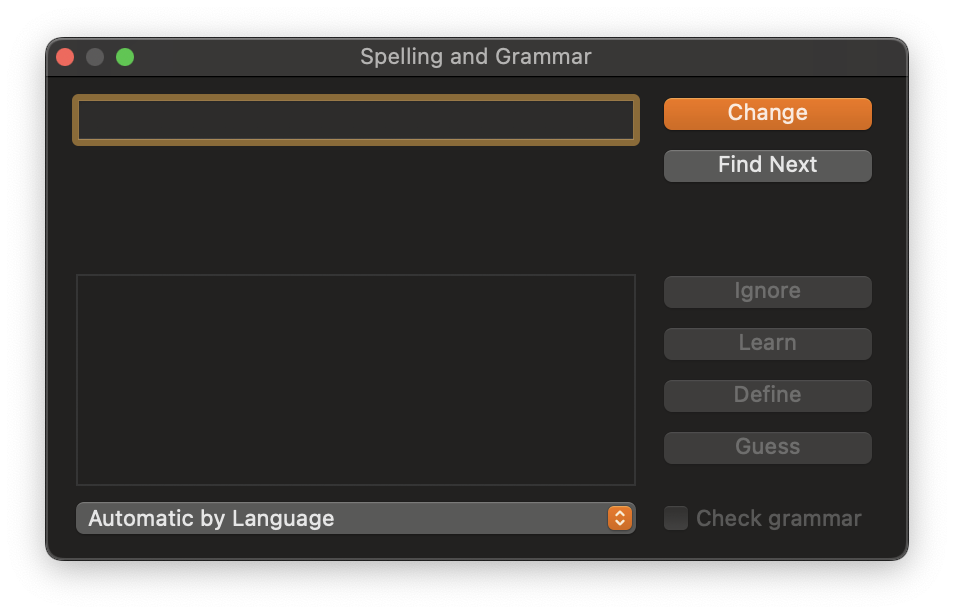Close the Spelling and Grammar window
Viewport: 954px width, 614px height.
(65, 57)
